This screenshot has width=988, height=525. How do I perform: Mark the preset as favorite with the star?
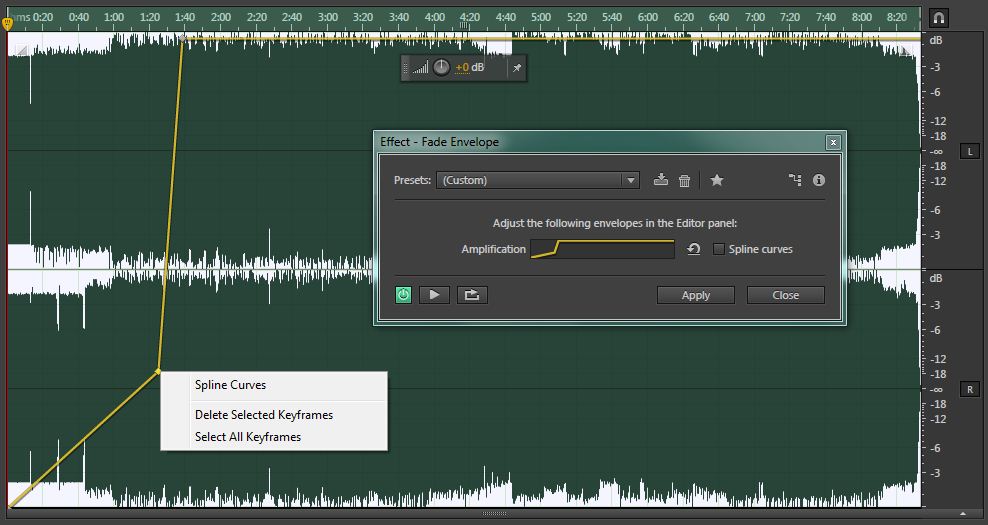point(717,180)
